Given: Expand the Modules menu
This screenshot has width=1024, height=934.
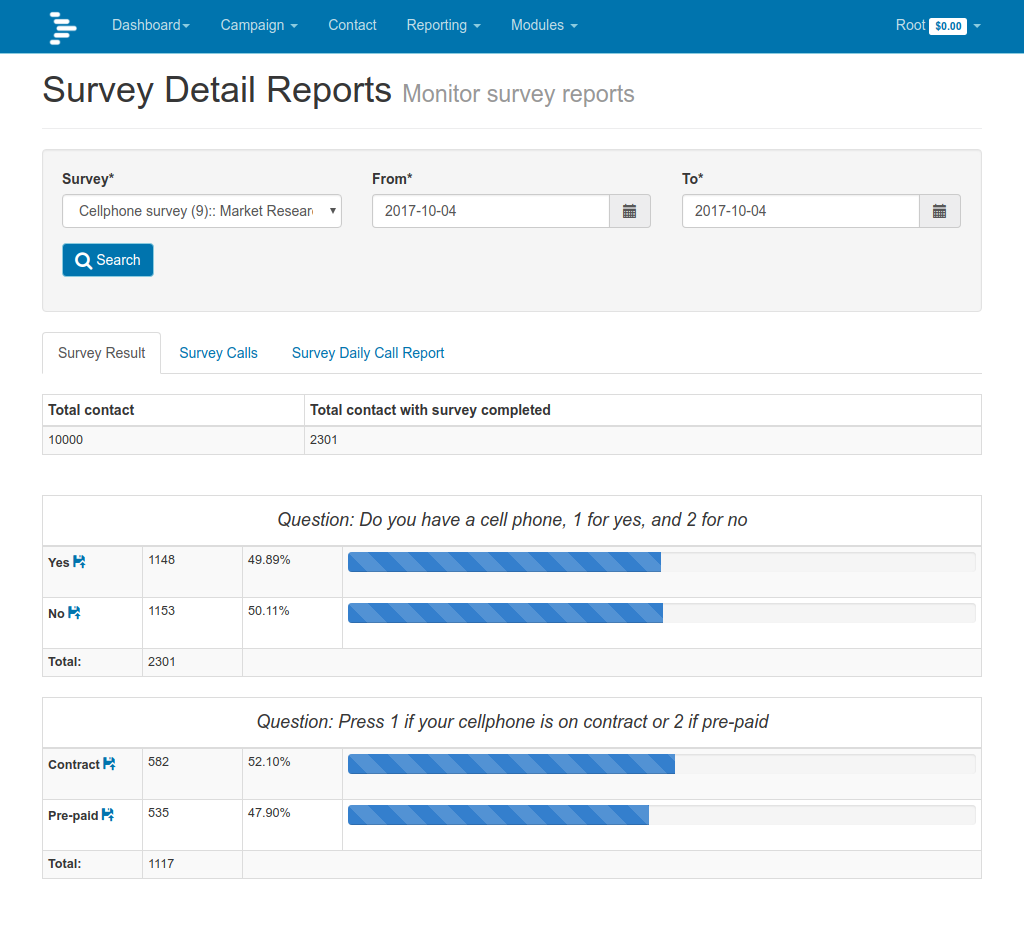Looking at the screenshot, I should coord(543,26).
